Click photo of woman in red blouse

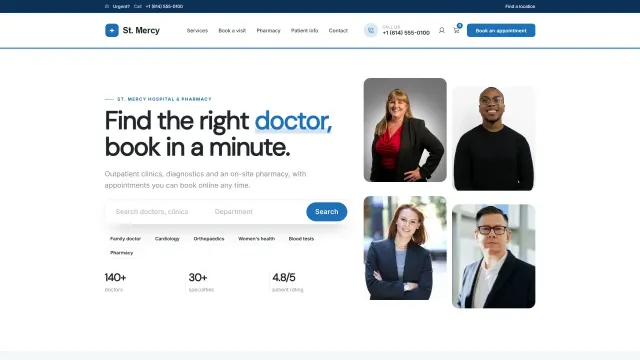(x=405, y=130)
